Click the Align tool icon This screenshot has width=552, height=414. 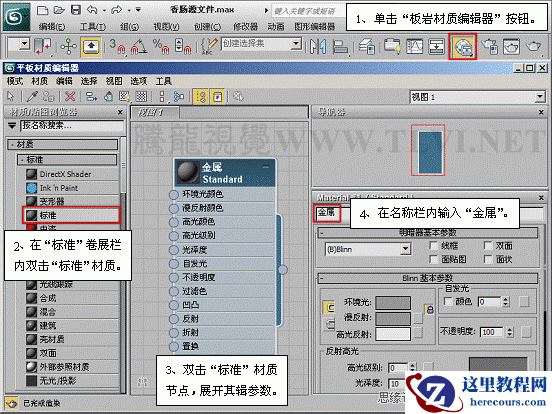340,46
